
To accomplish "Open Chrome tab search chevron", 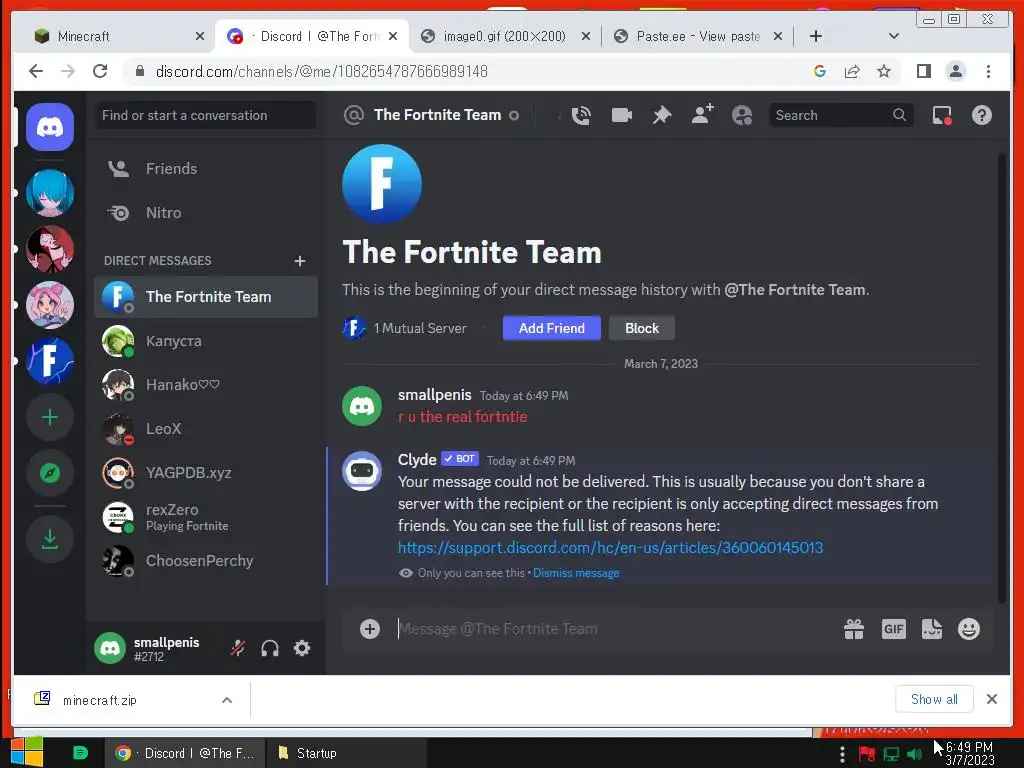I will coord(894,36).
